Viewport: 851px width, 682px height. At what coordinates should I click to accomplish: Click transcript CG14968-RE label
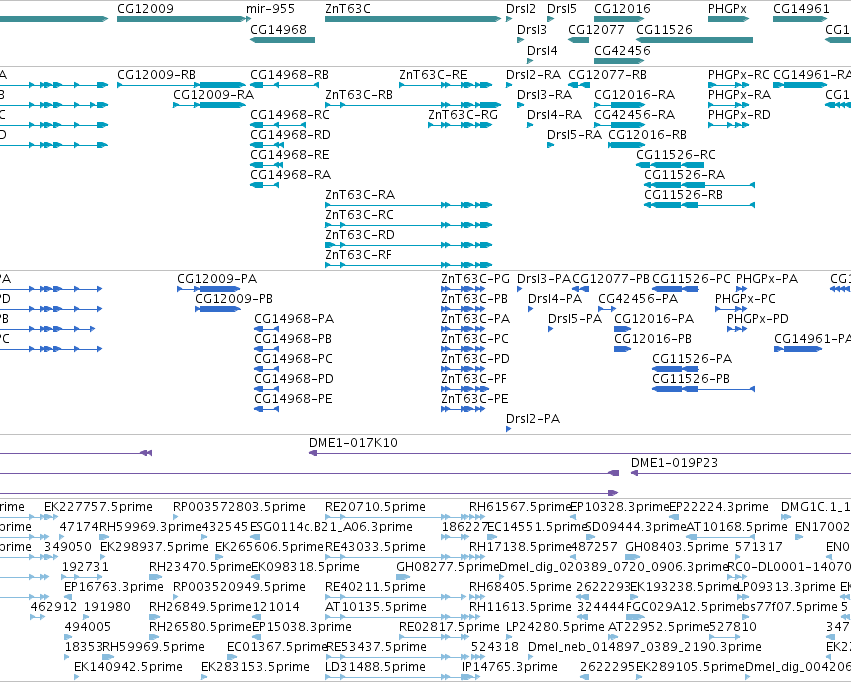coord(289,155)
